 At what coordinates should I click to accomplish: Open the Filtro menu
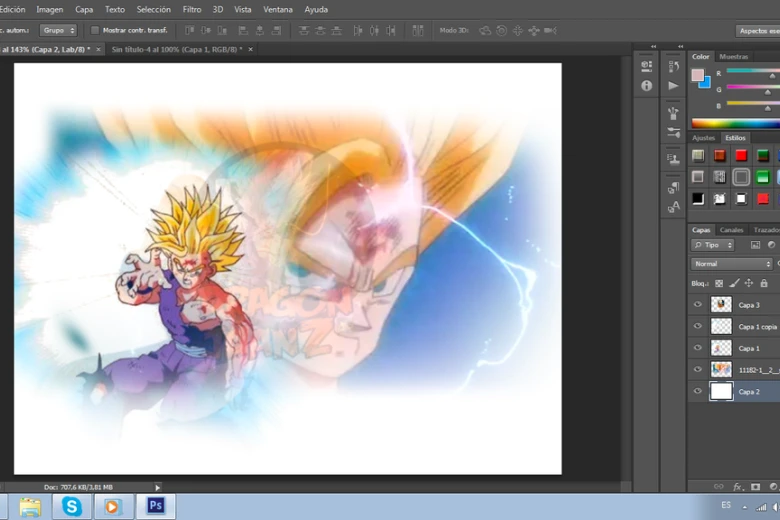192,9
